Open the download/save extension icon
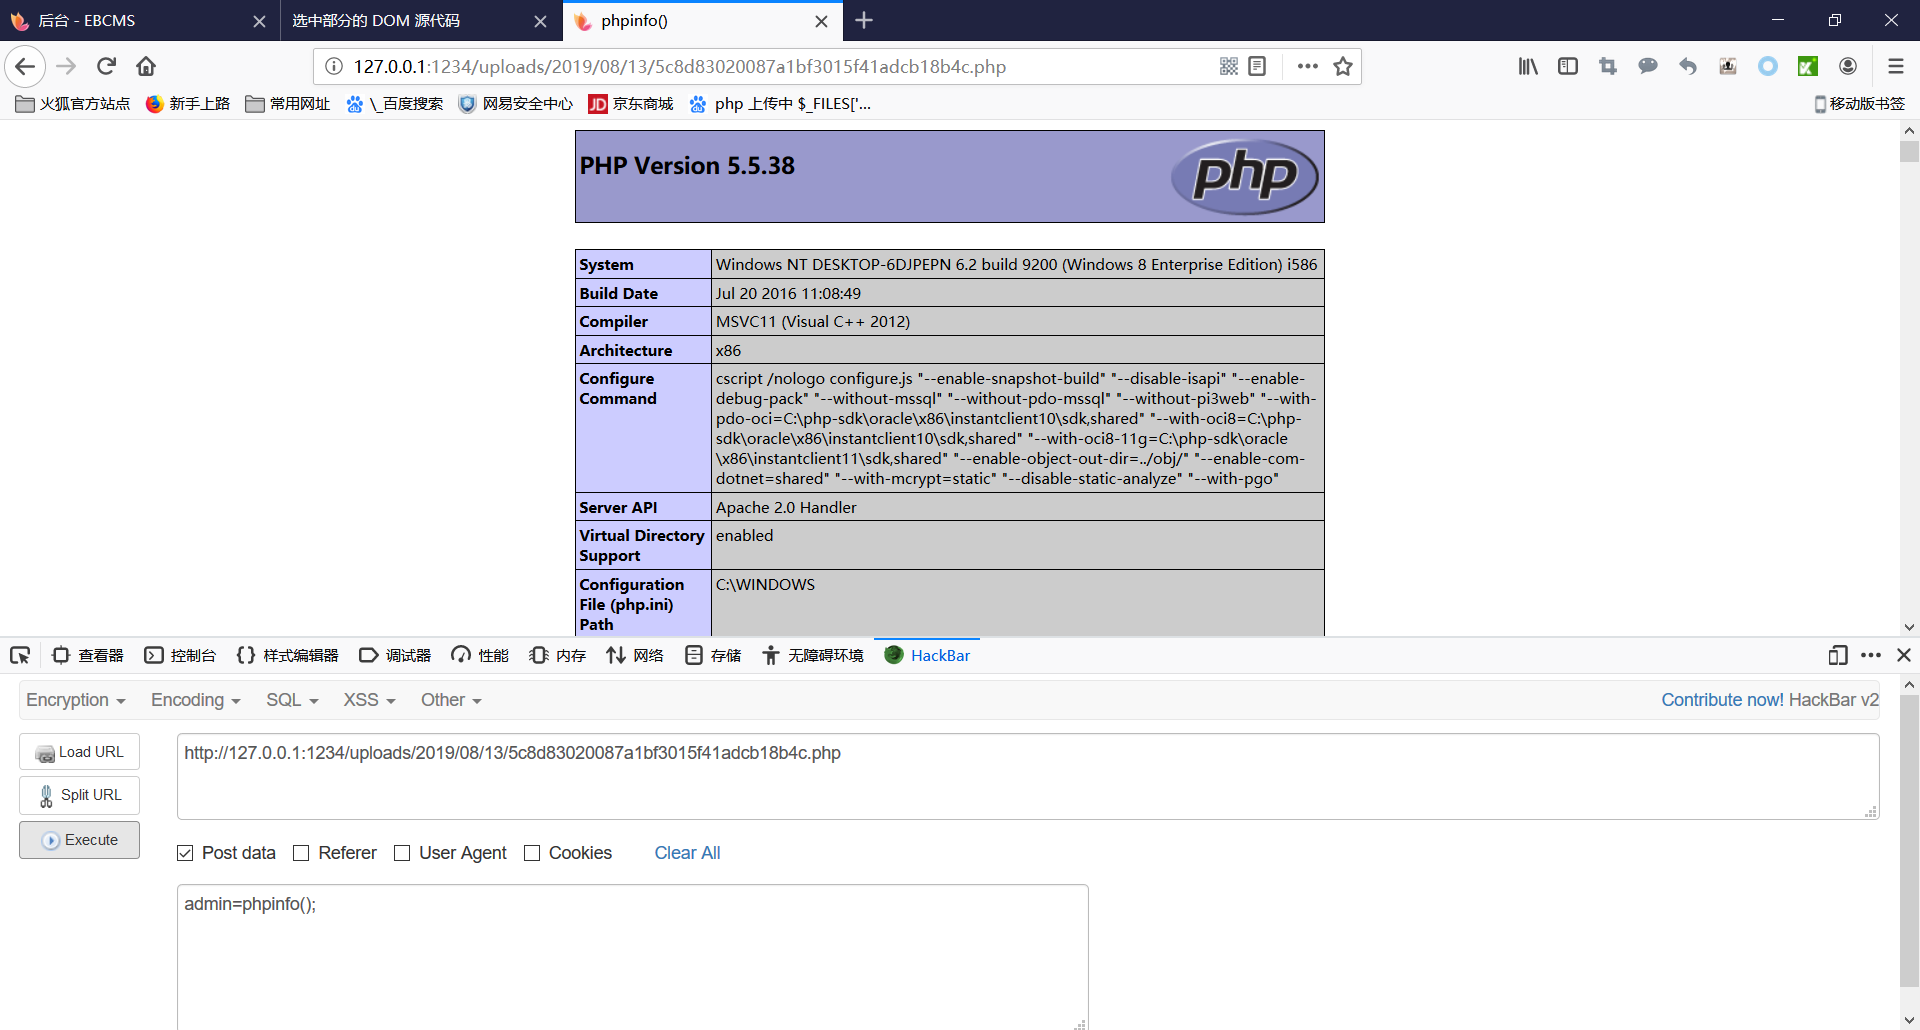 coord(1728,66)
